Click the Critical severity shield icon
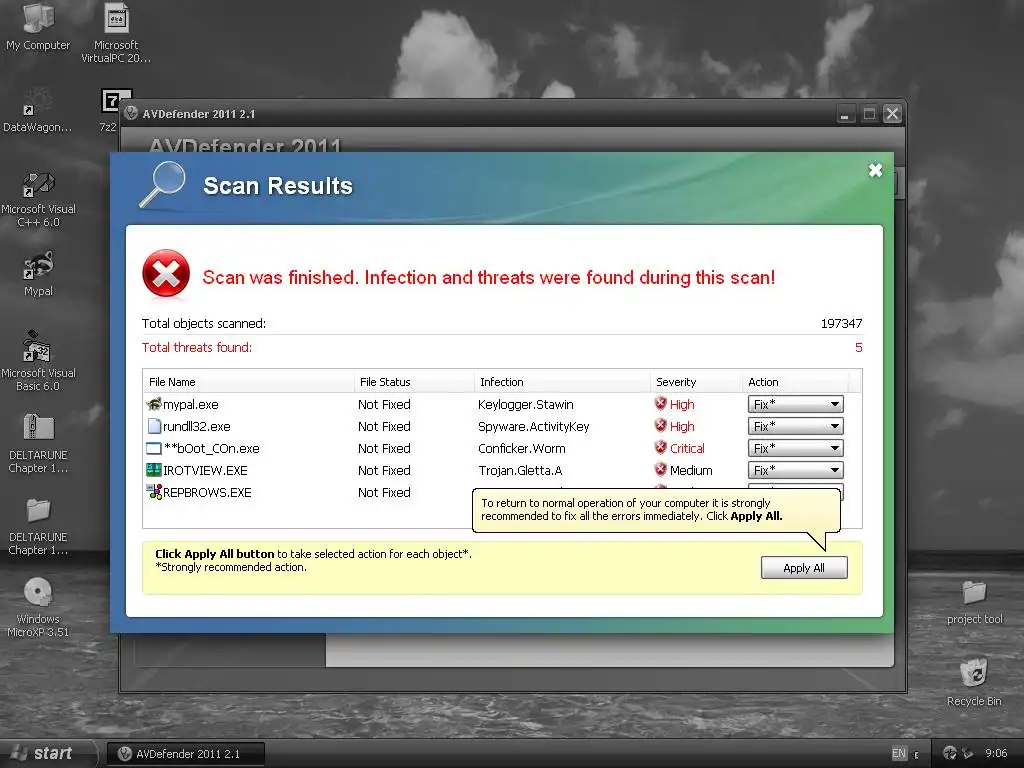The height and width of the screenshot is (768, 1024). (x=660, y=448)
